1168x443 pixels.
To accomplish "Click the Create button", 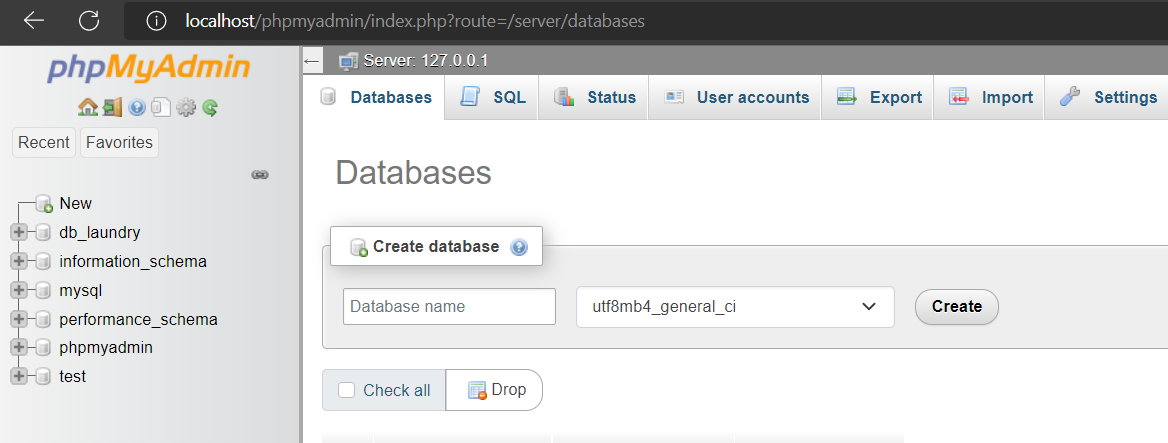I will coord(956,307).
